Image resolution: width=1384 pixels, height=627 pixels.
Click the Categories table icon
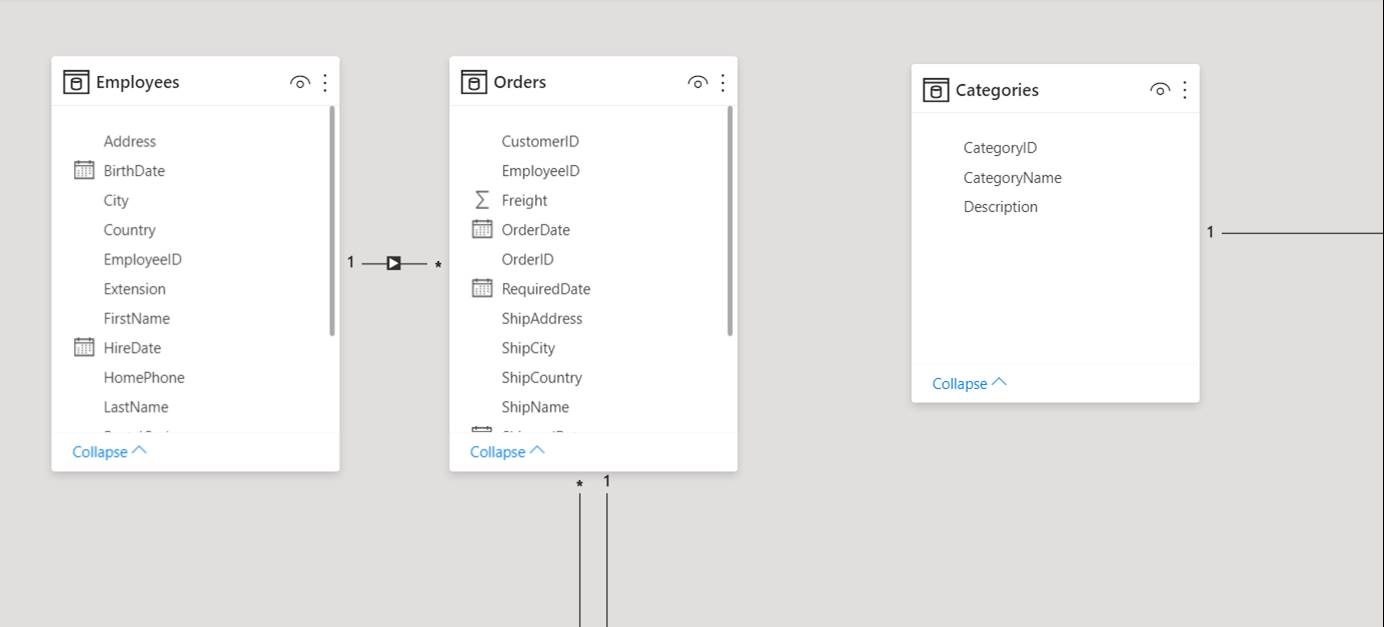pos(936,90)
